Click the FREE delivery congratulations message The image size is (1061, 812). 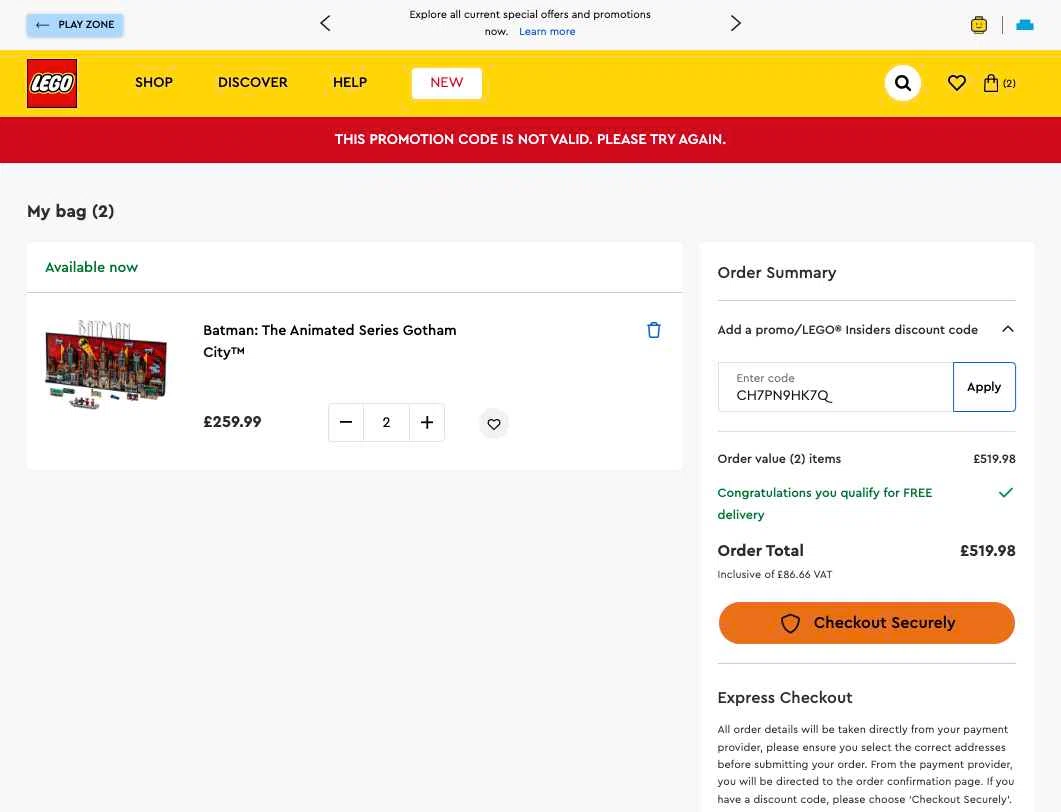pyautogui.click(x=825, y=503)
